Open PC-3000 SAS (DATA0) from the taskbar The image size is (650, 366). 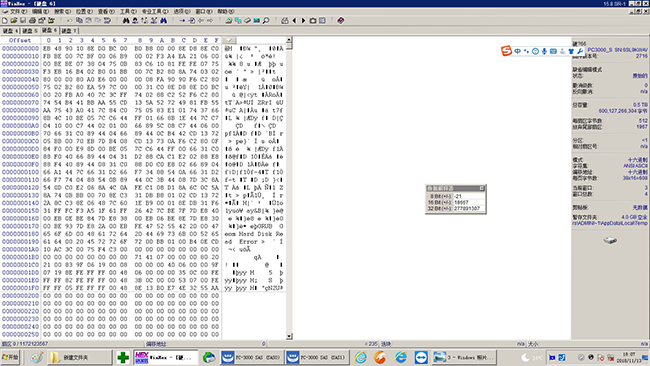252,357
